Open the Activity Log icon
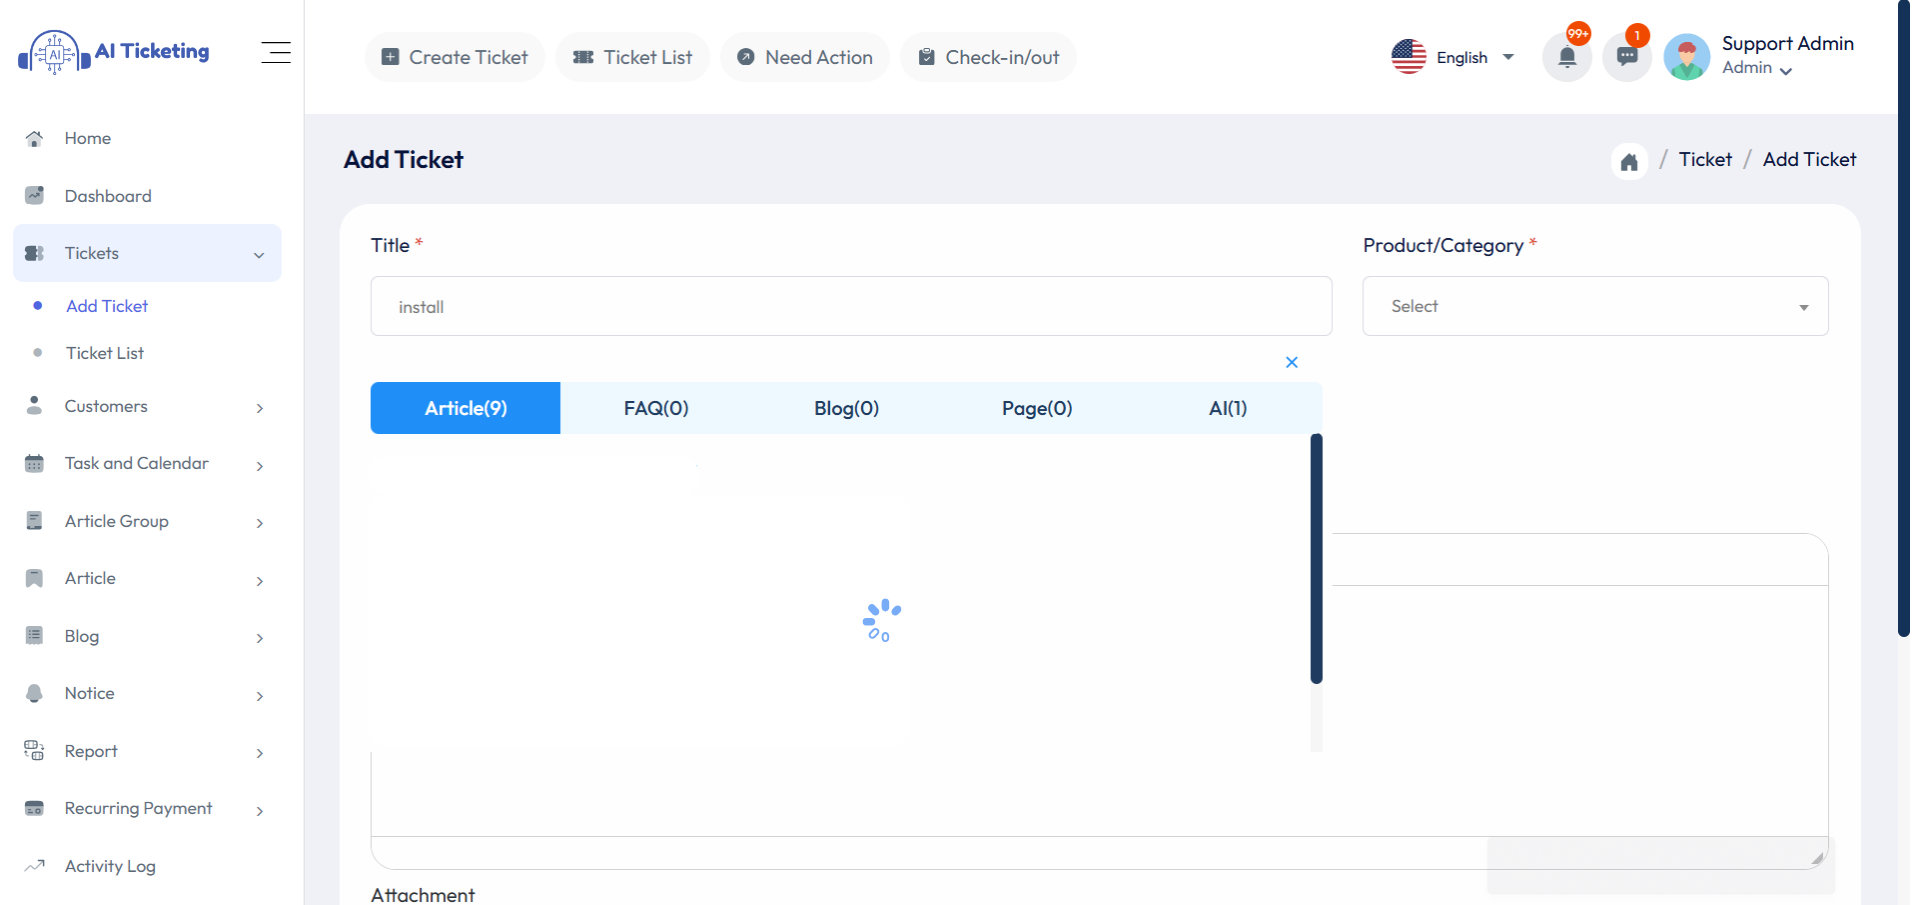The width and height of the screenshot is (1912, 905). tap(34, 865)
